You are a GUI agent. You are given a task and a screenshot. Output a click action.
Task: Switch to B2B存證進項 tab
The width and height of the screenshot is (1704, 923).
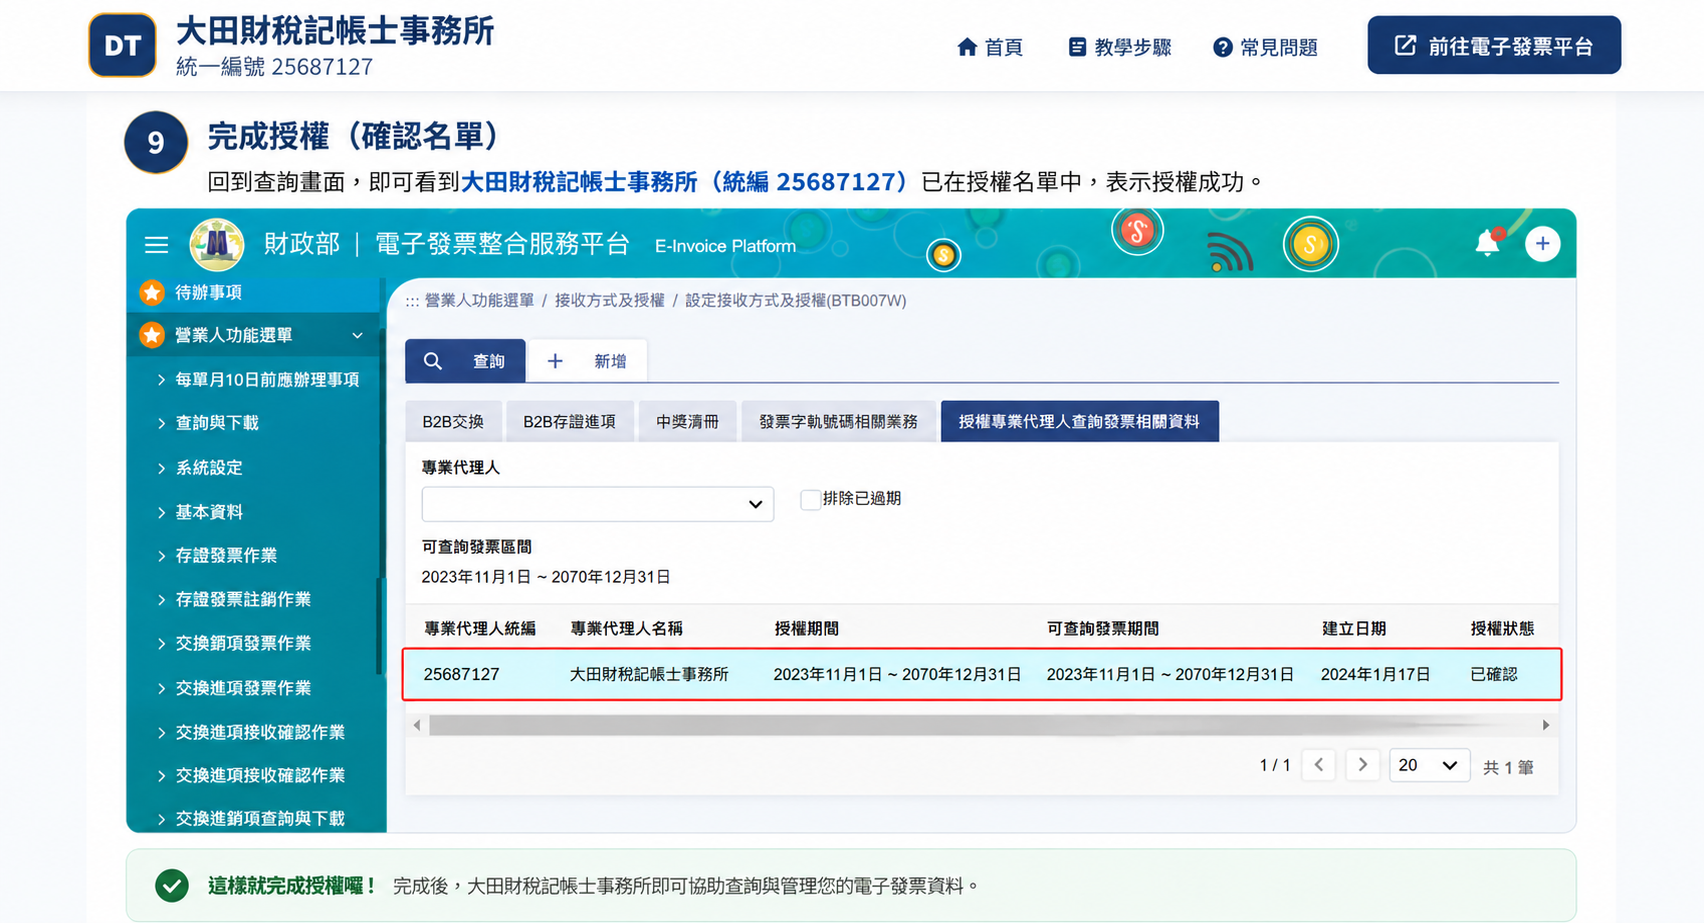point(569,422)
